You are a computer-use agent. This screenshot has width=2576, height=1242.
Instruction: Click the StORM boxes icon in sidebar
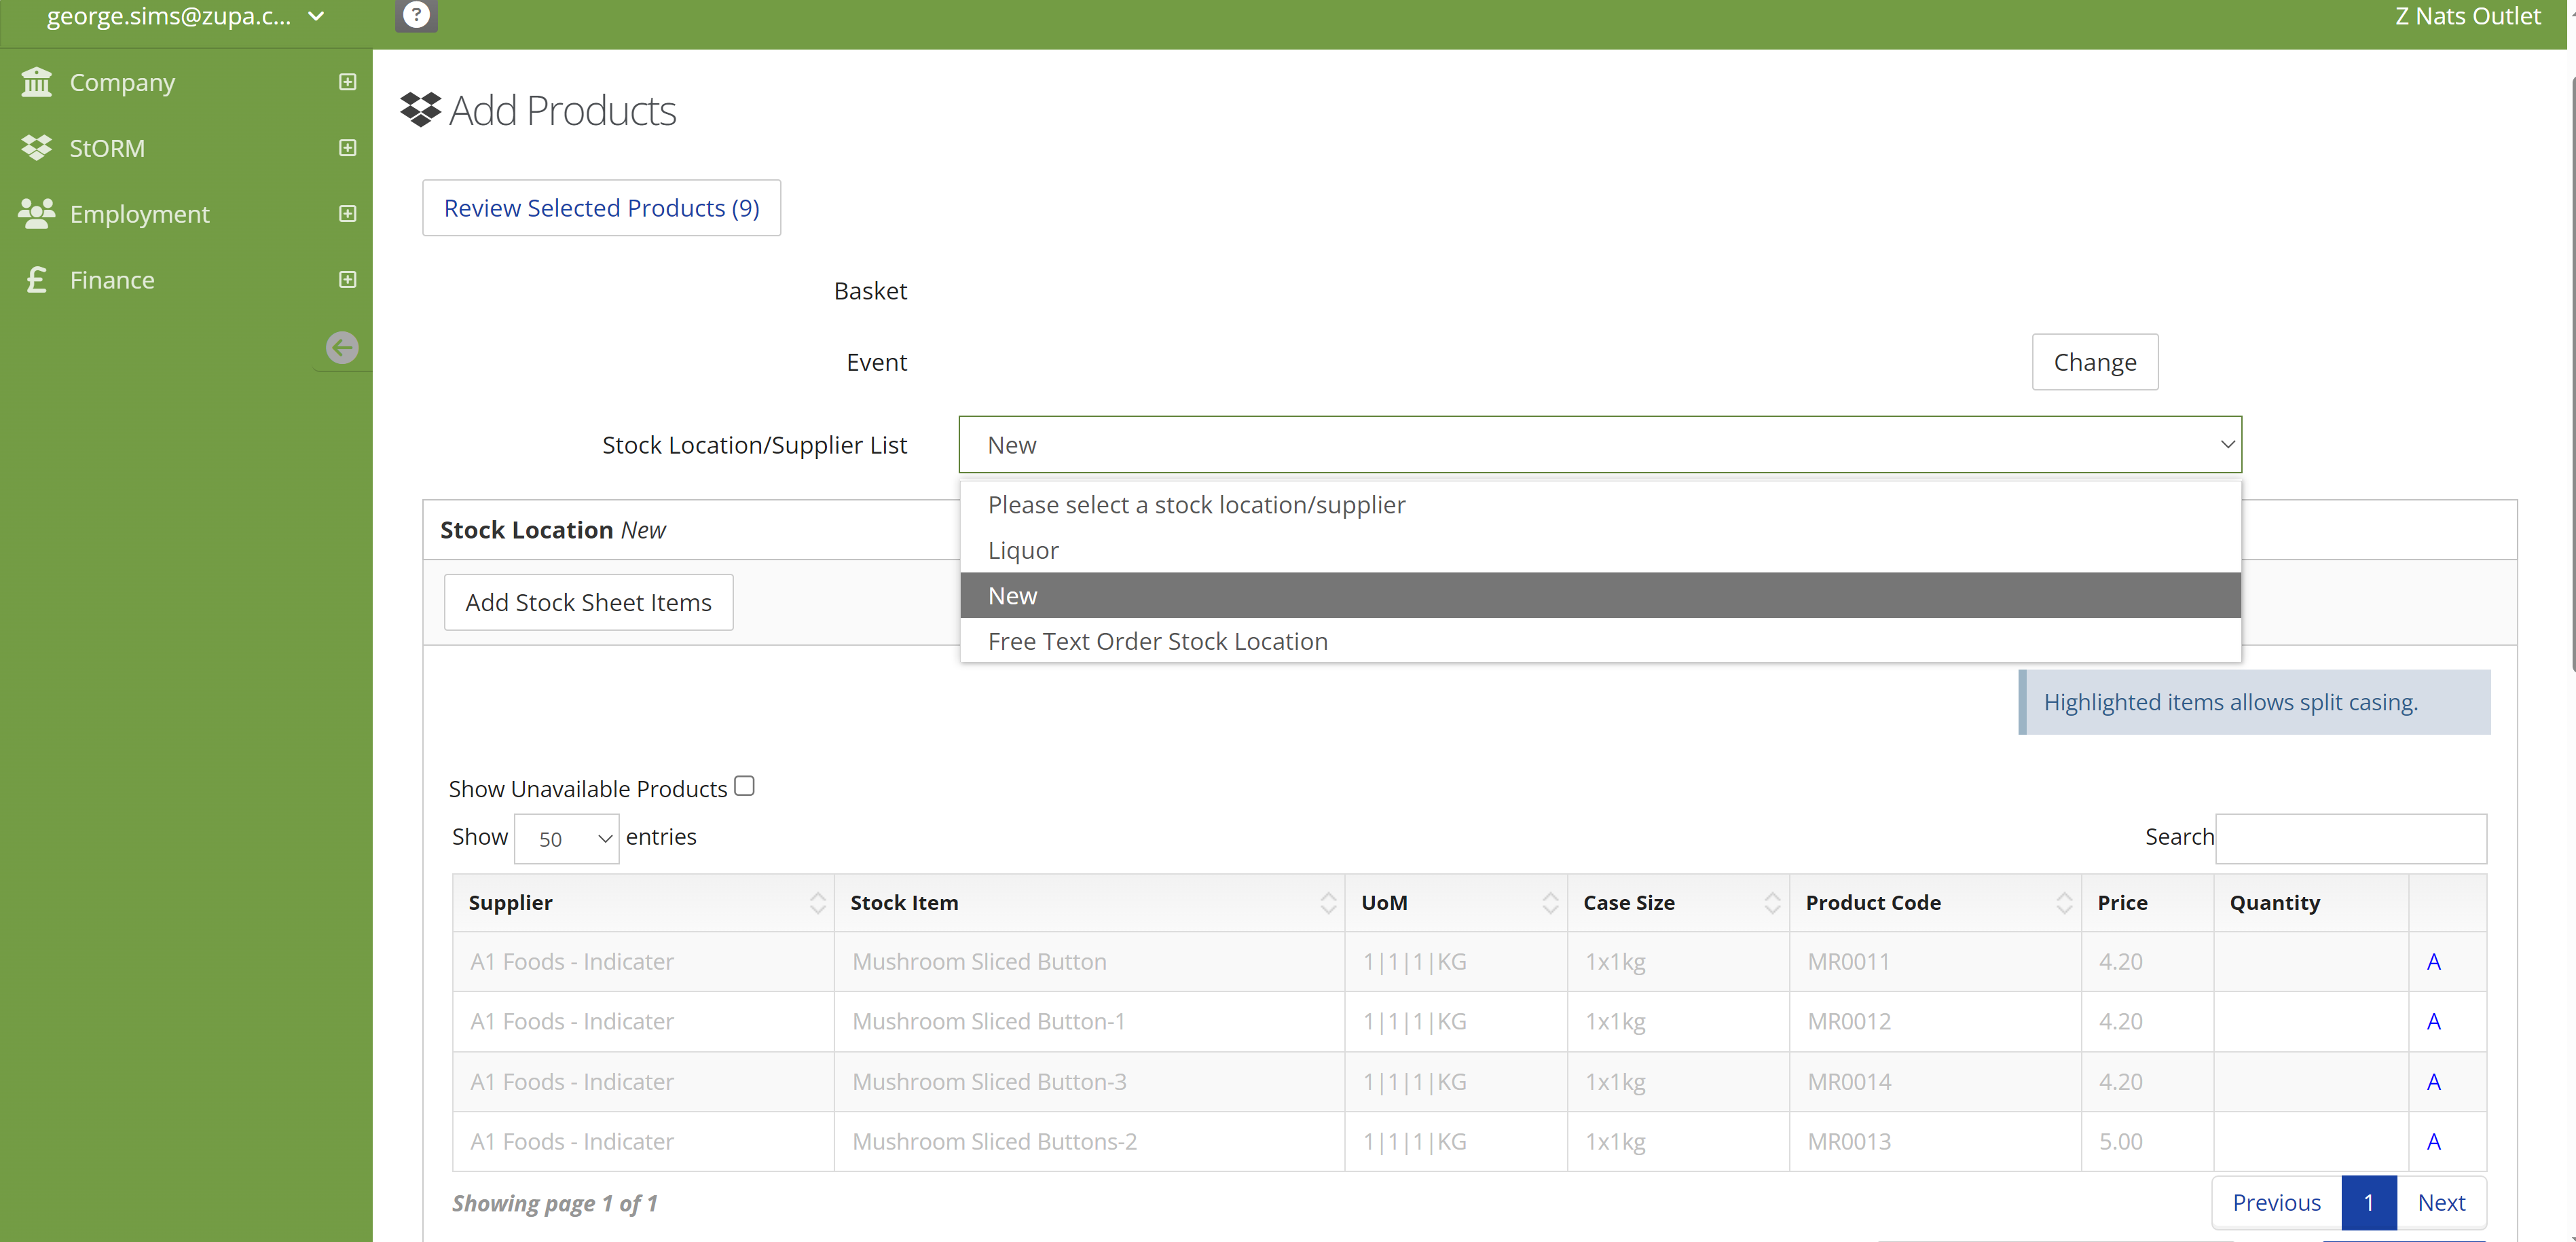coord(37,148)
